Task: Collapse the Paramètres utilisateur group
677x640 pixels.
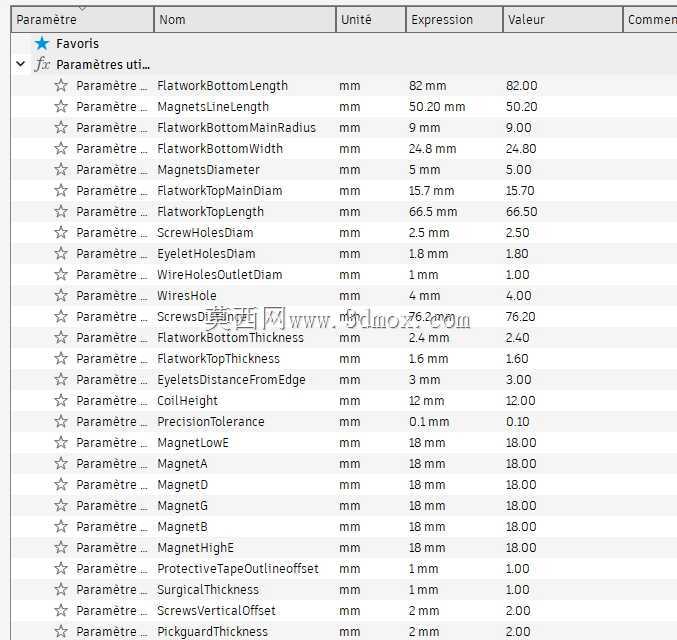Action: click(x=20, y=64)
